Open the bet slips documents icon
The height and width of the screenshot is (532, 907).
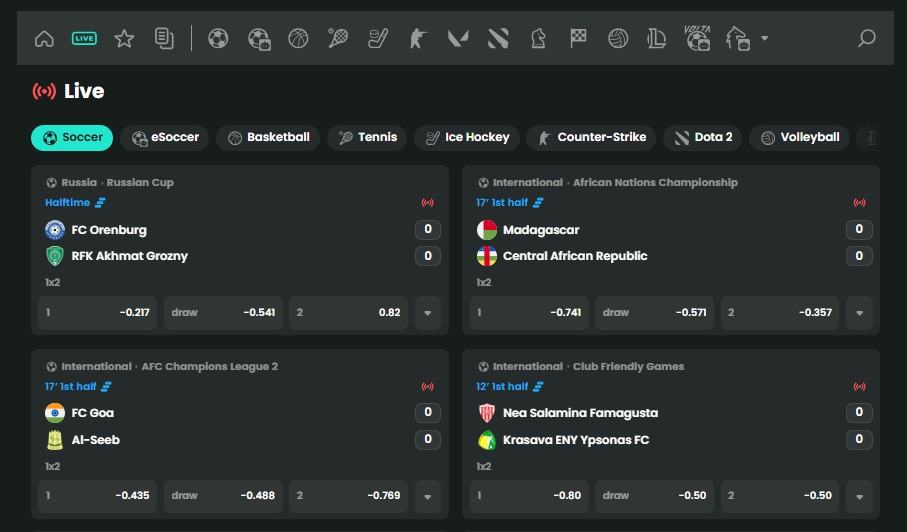click(x=164, y=39)
